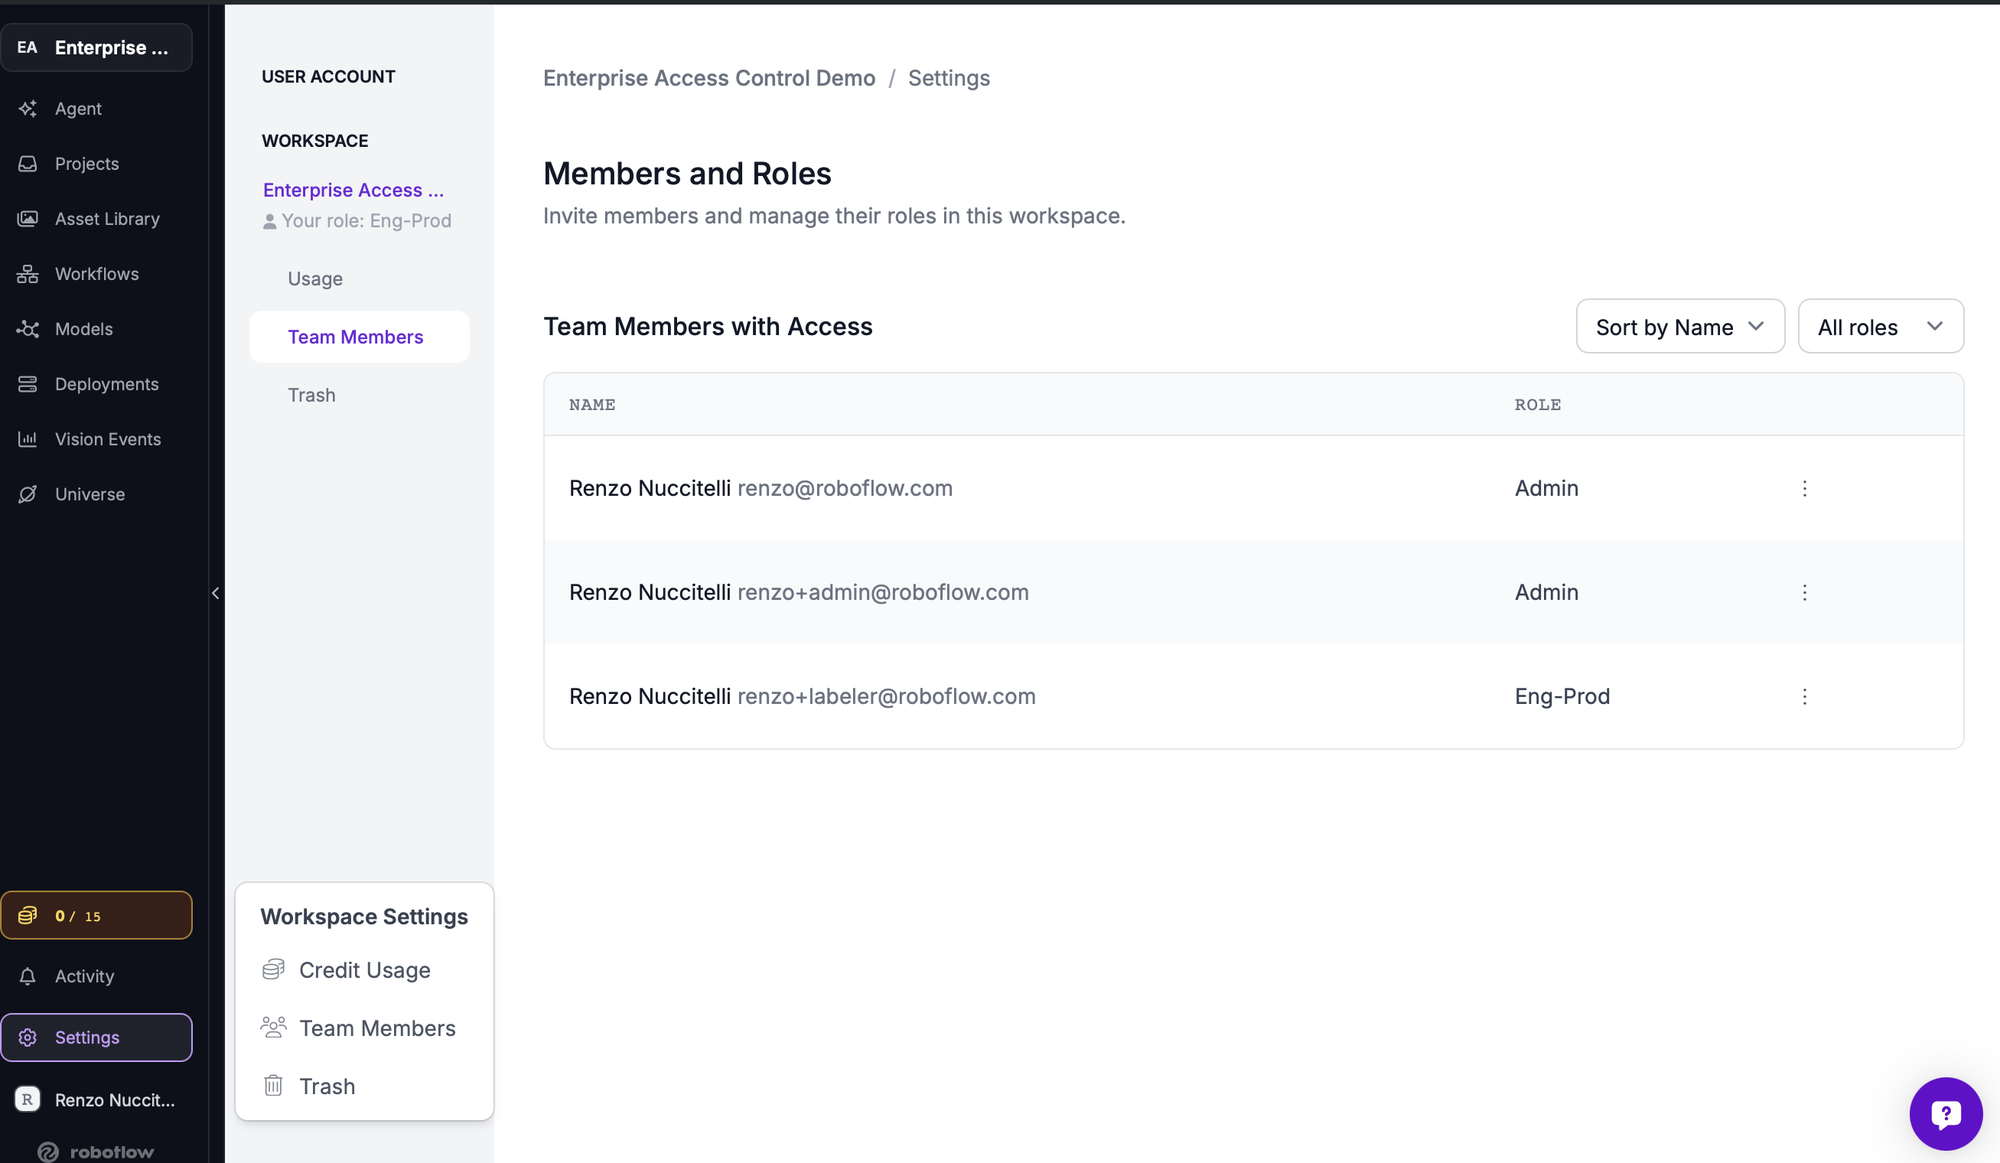Open the All roles filter dropdown
The image size is (2000, 1163).
pyautogui.click(x=1880, y=326)
